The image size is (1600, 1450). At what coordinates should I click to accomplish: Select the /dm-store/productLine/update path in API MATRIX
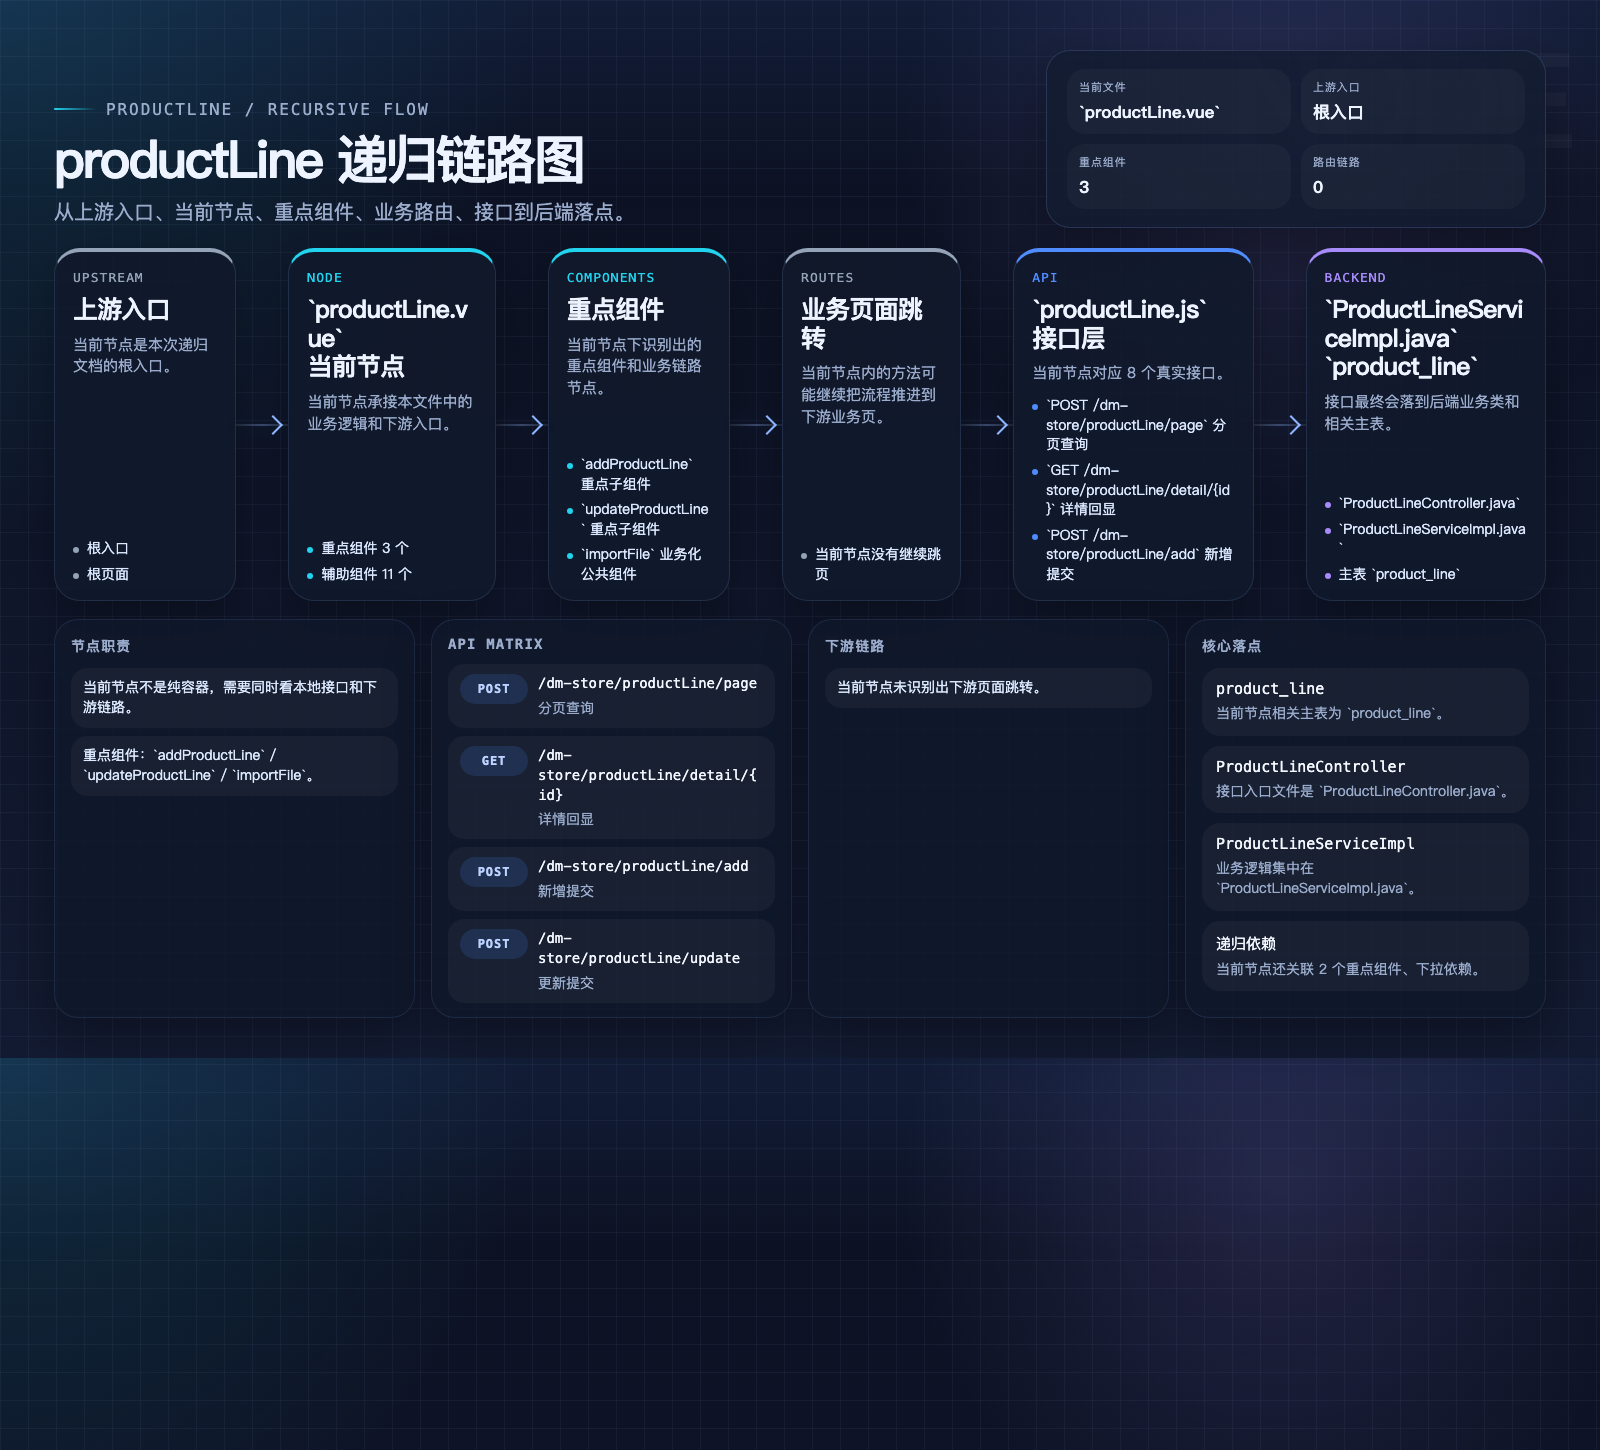(x=639, y=948)
